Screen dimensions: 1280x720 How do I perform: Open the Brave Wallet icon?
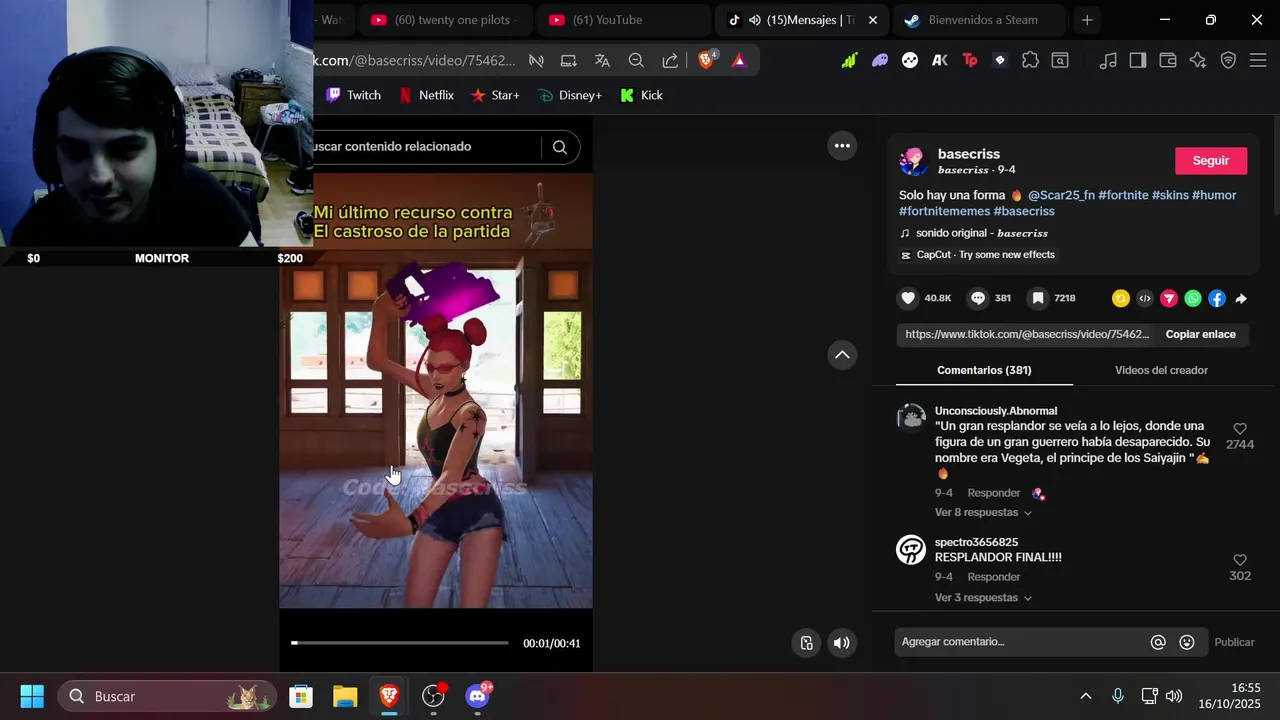coord(1167,60)
